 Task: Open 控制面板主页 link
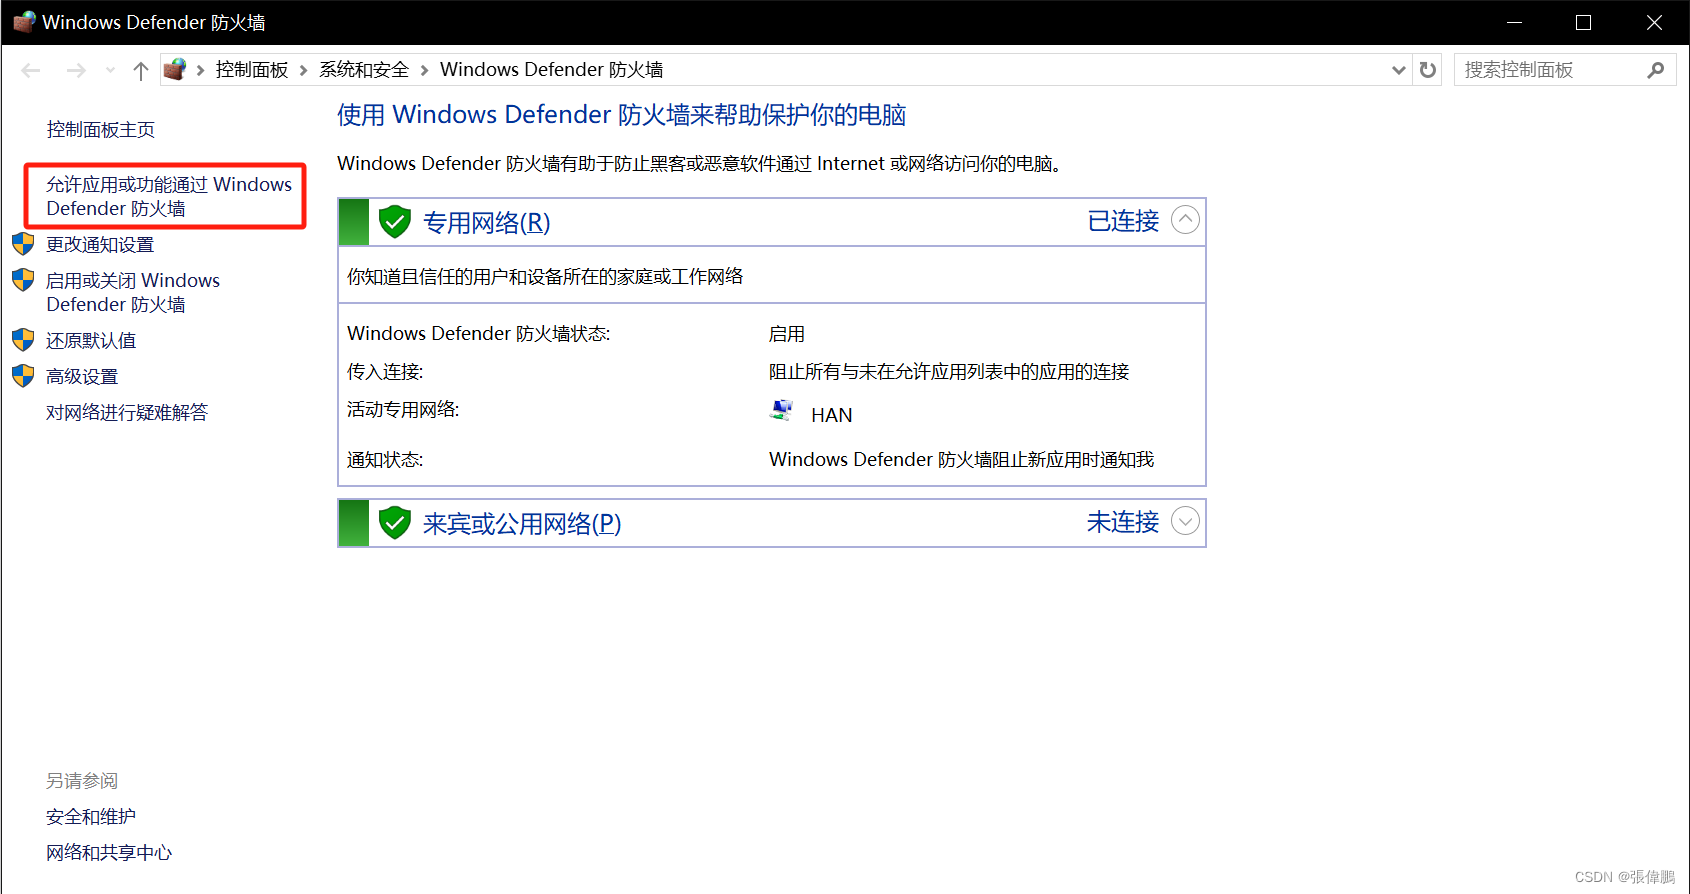point(101,129)
